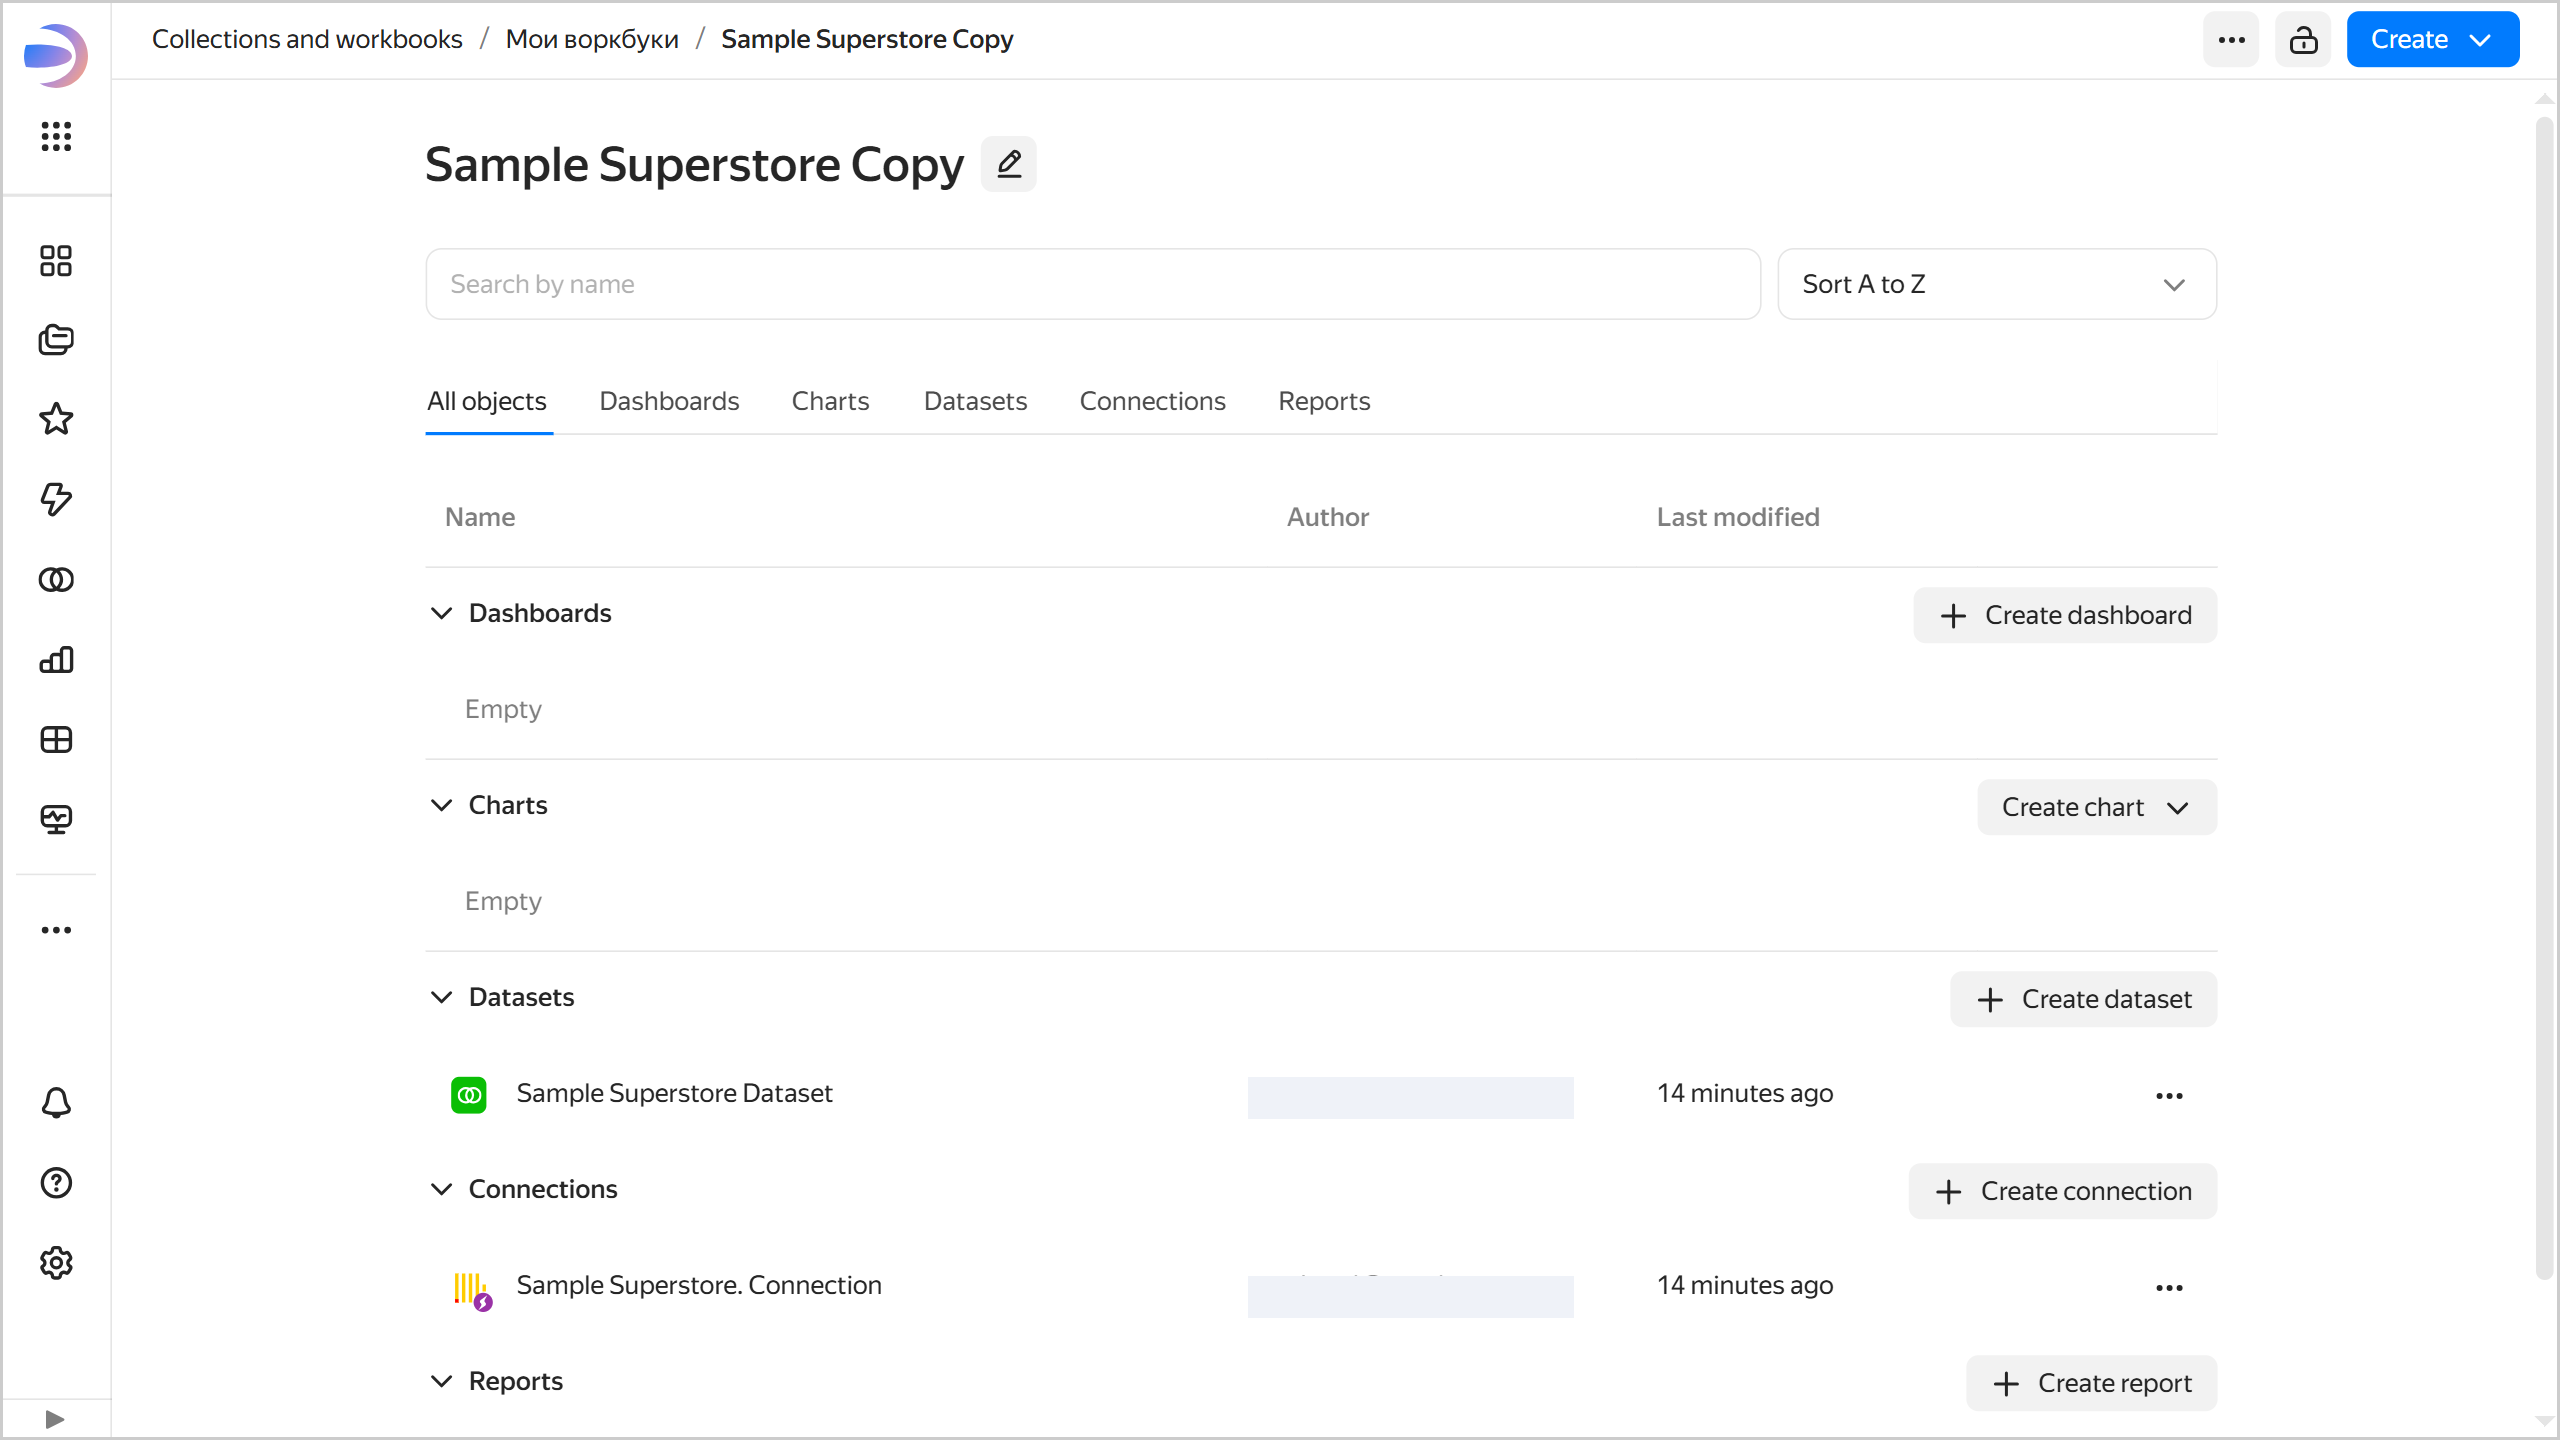The image size is (2560, 1440).
Task: Click the notifications bell icon
Action: tap(56, 1103)
